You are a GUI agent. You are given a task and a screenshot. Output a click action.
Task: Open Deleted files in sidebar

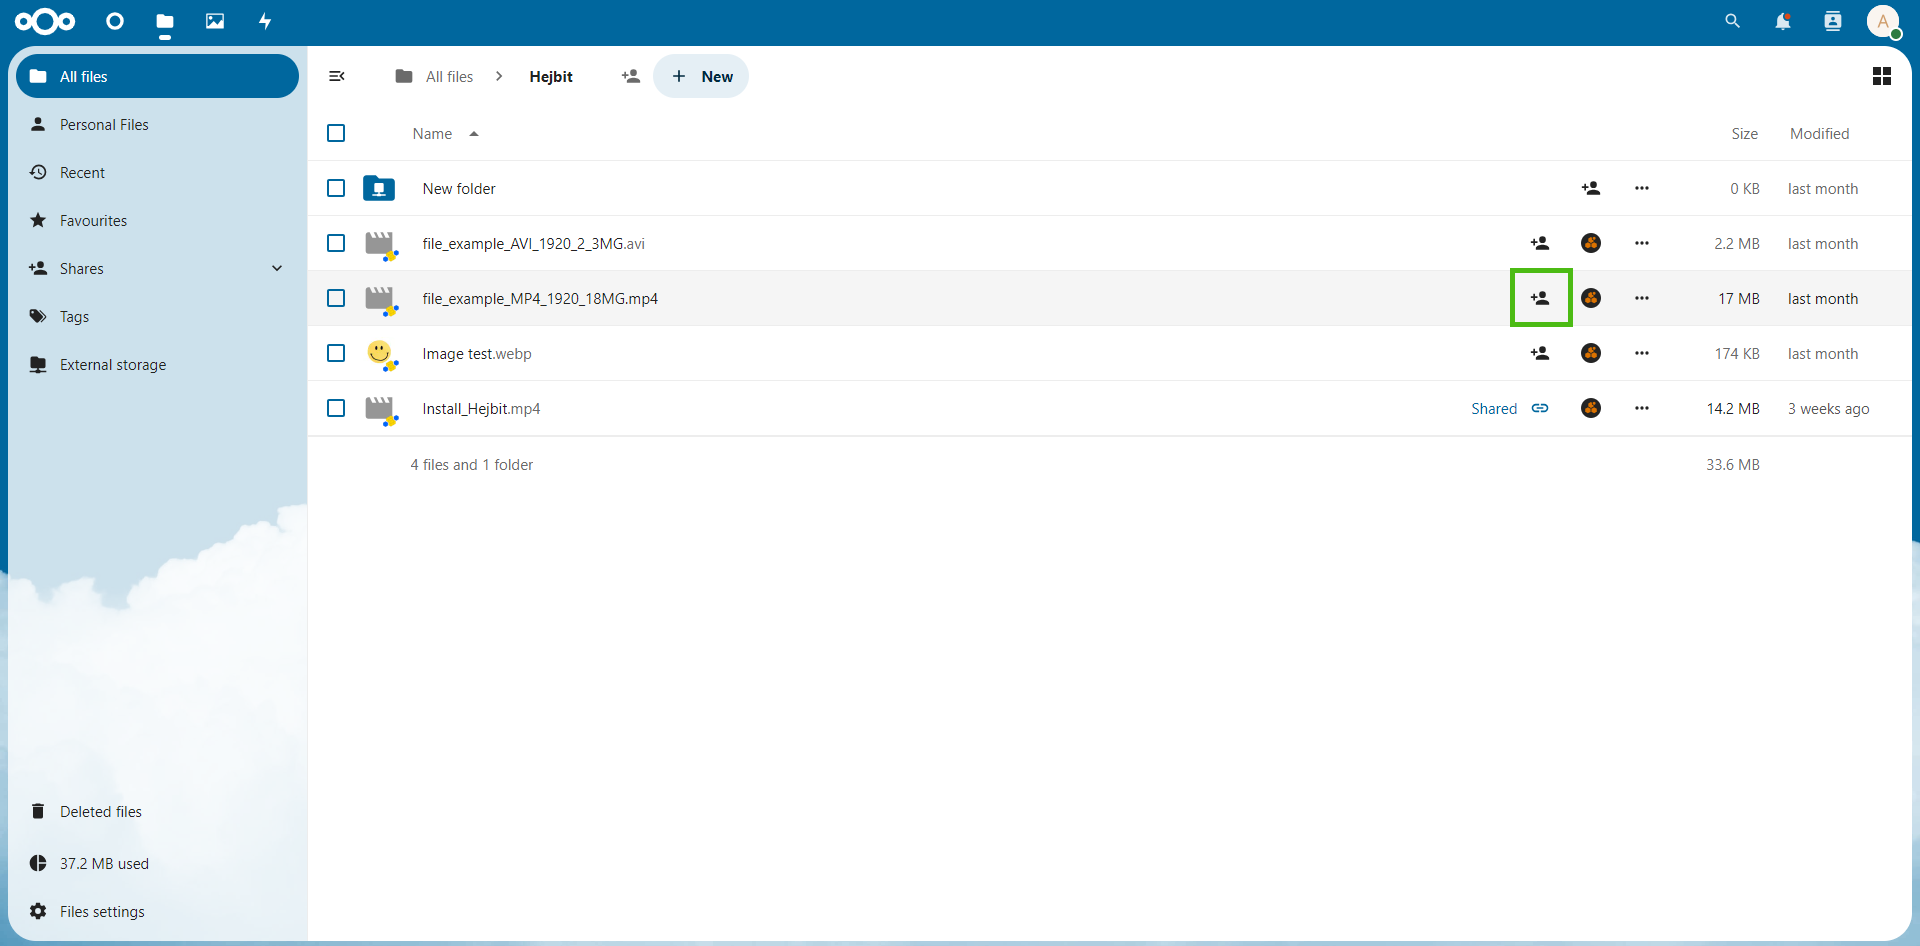[100, 812]
